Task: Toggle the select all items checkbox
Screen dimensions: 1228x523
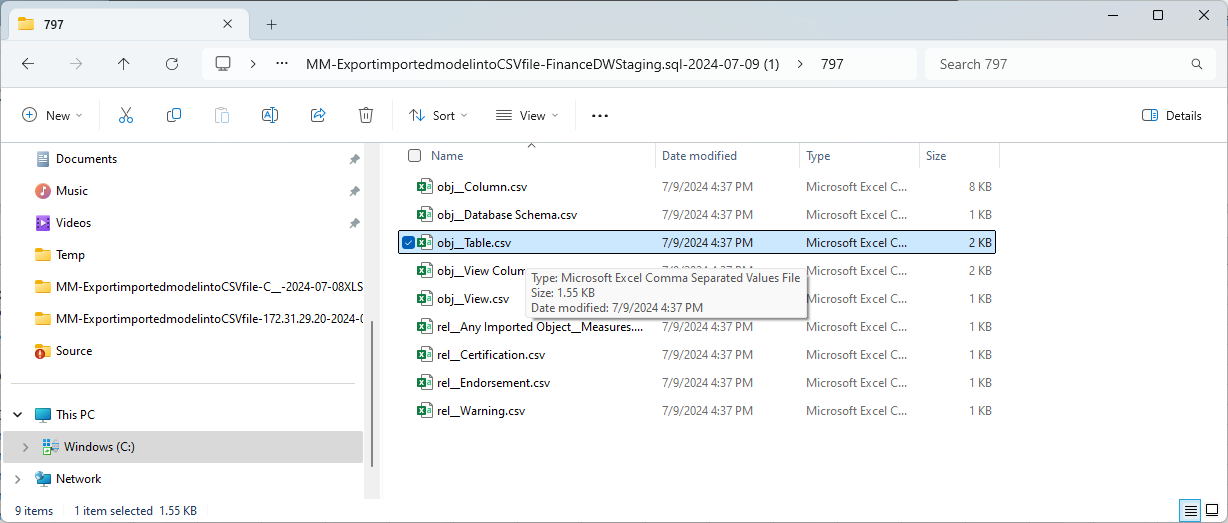Action: (414, 156)
